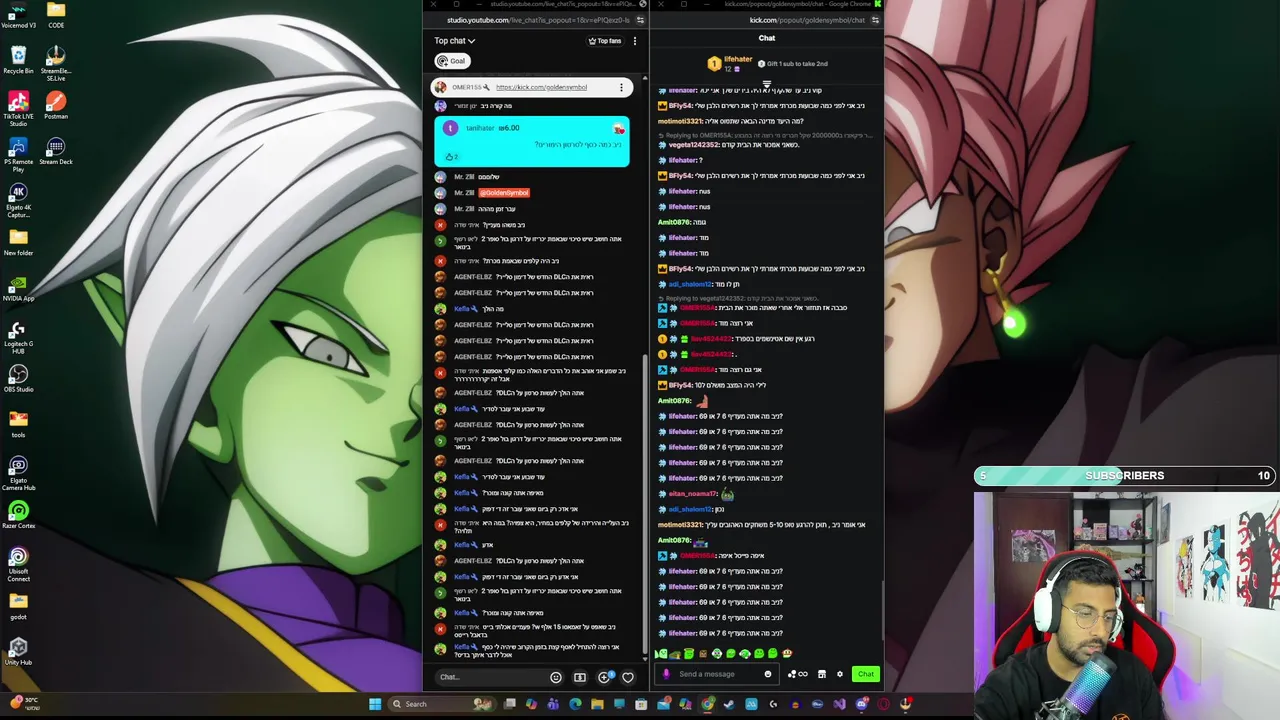Open the CODE folder on desktop
Screen dimensions: 1280x720
(x=56, y=14)
